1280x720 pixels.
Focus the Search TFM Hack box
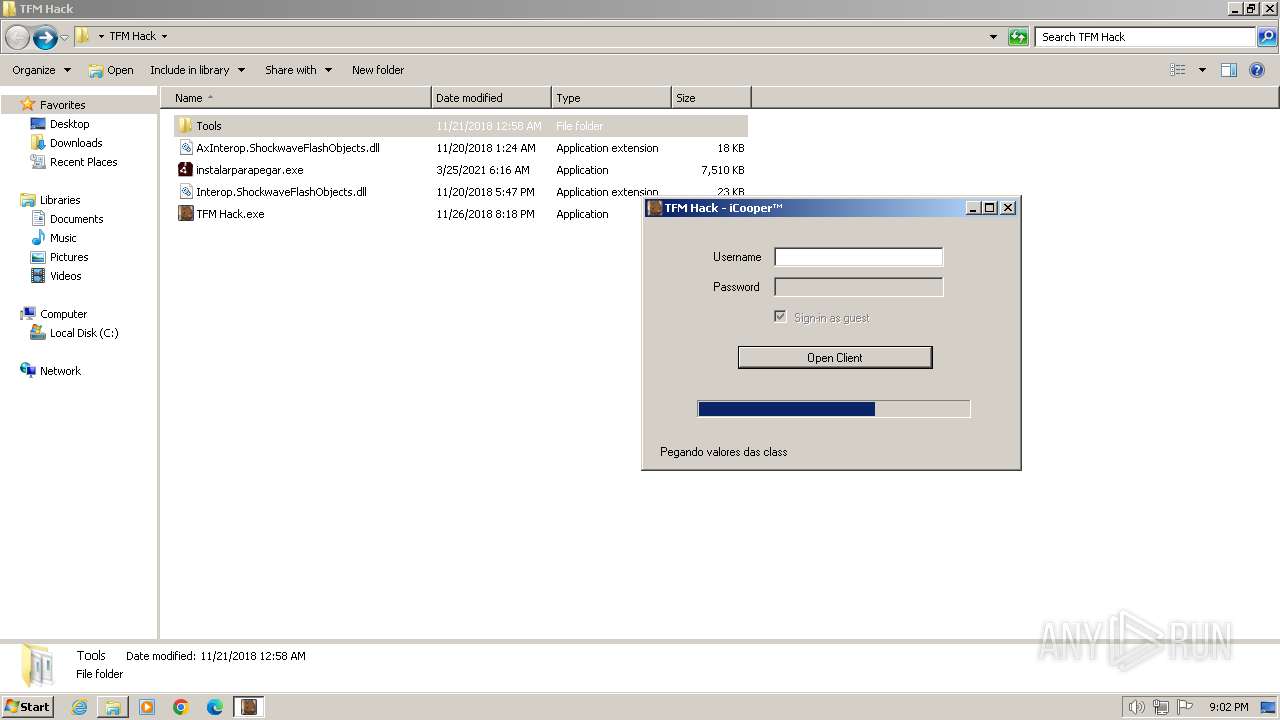click(x=1146, y=37)
